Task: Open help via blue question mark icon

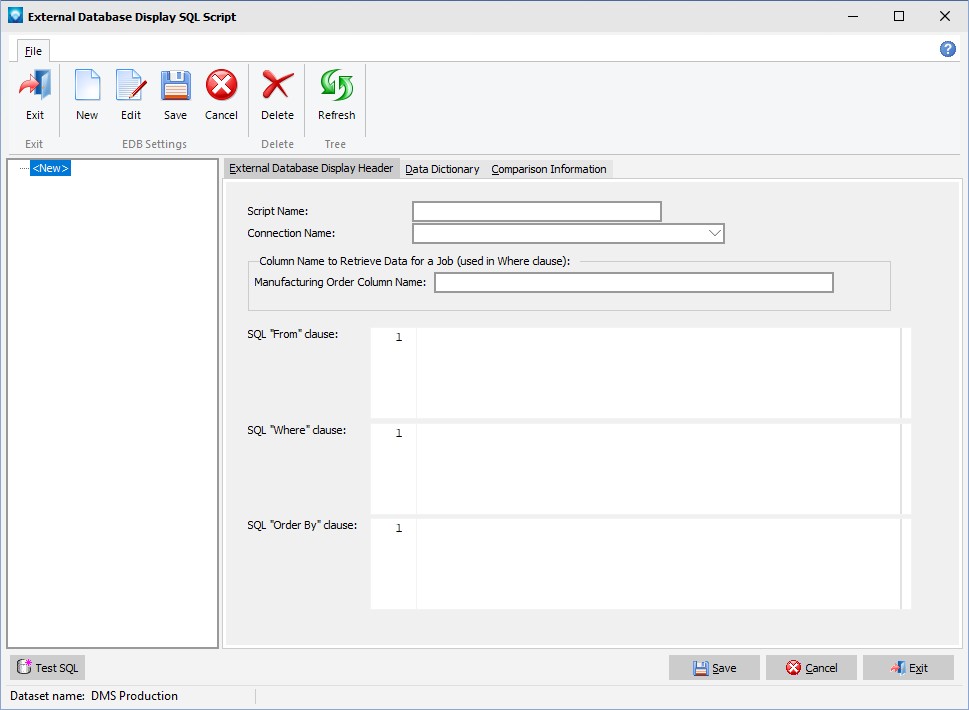Action: click(947, 49)
